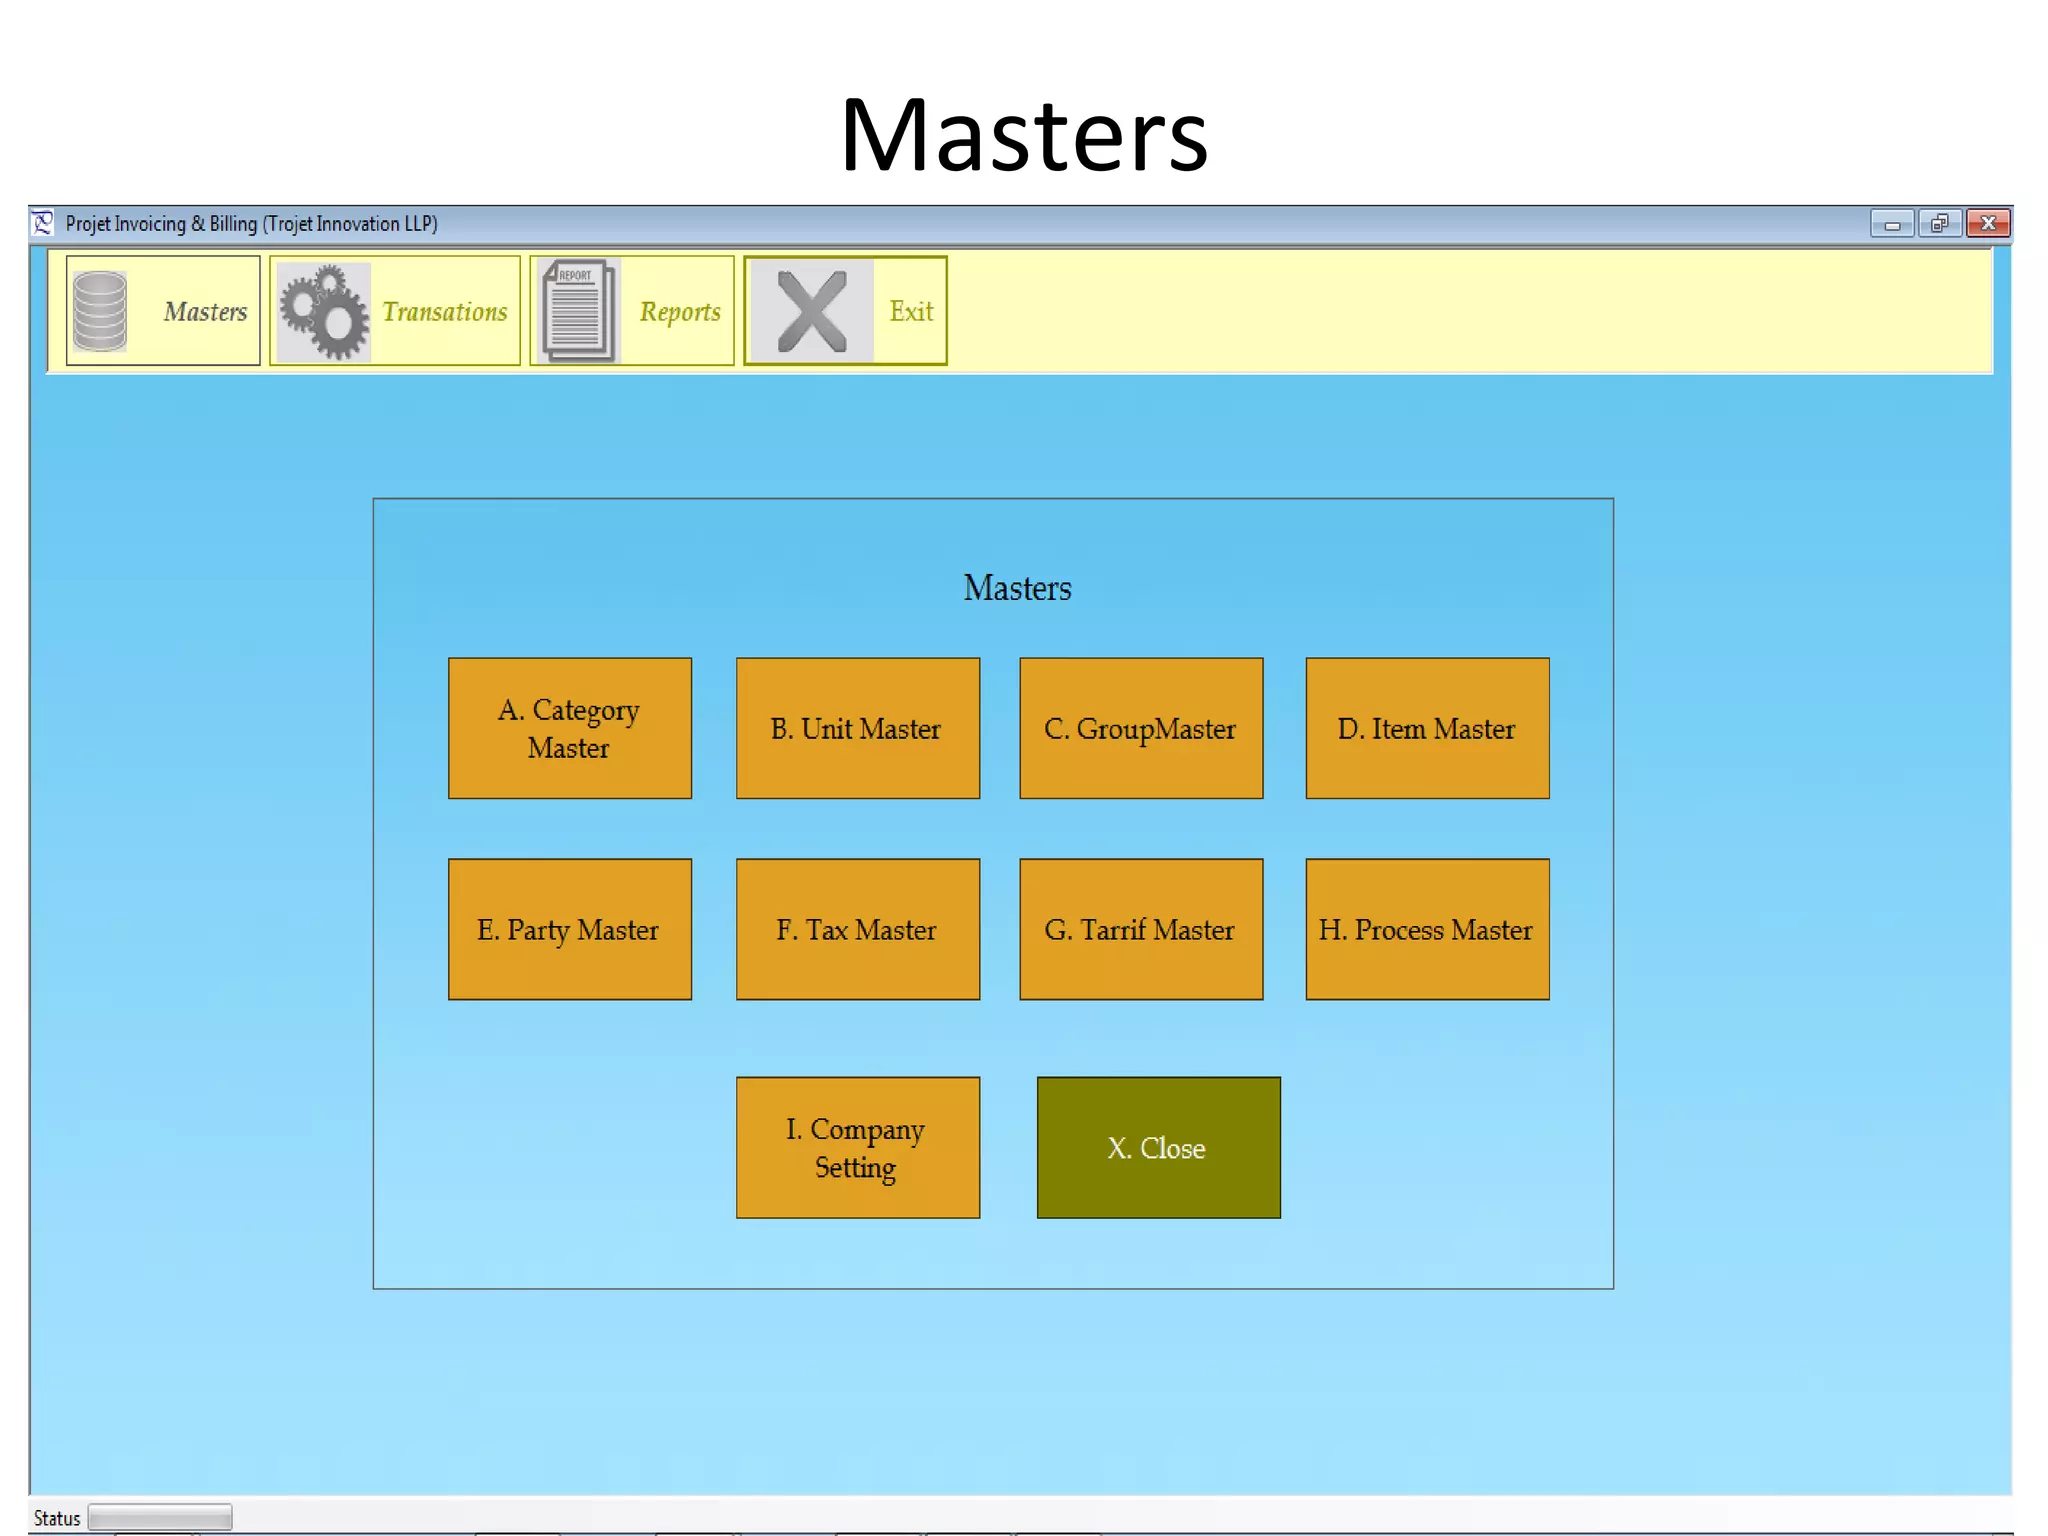
Task: Click the Transactions gears icon
Action: pos(323,311)
